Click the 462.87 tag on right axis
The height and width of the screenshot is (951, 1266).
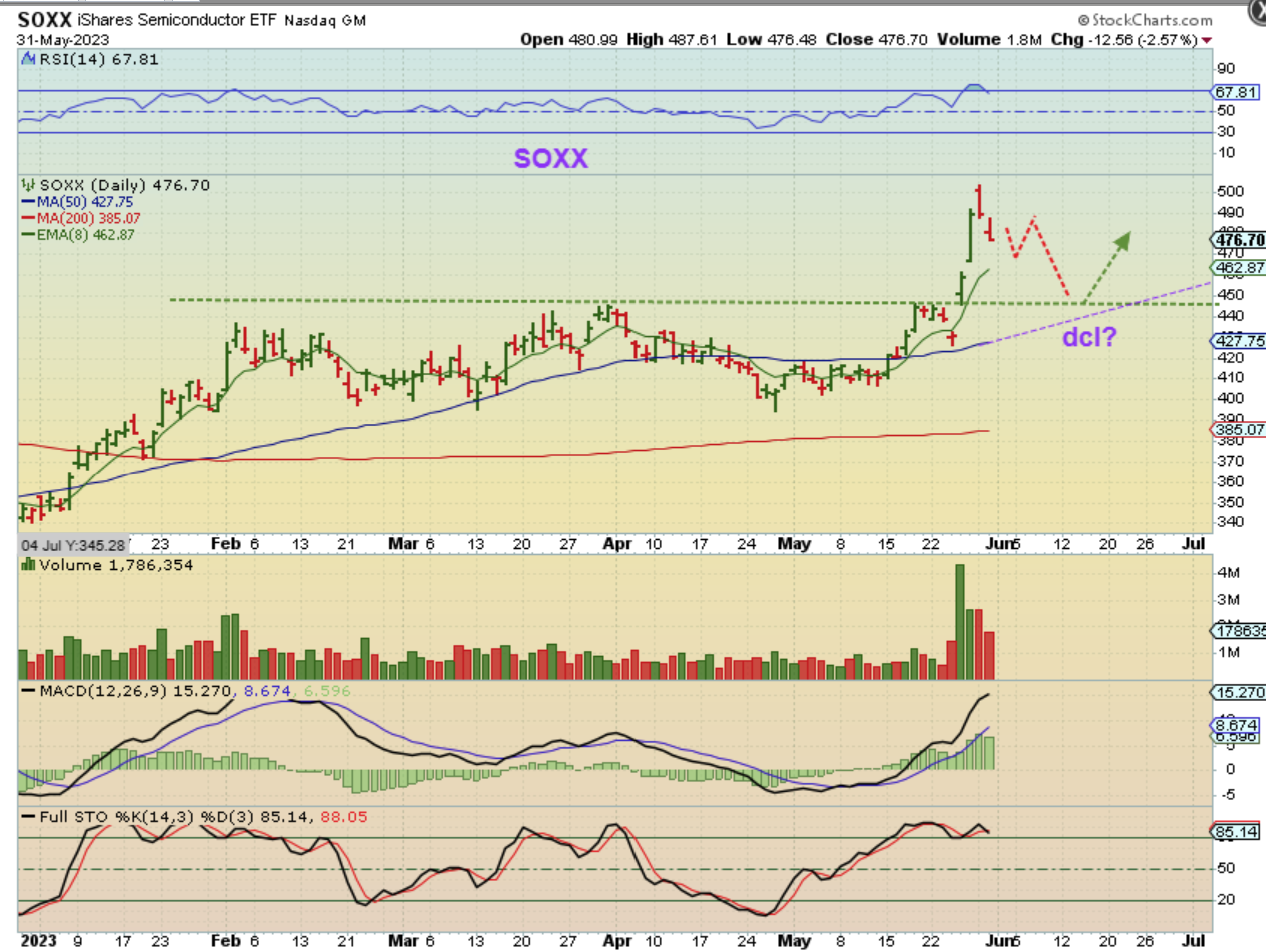tap(1237, 268)
